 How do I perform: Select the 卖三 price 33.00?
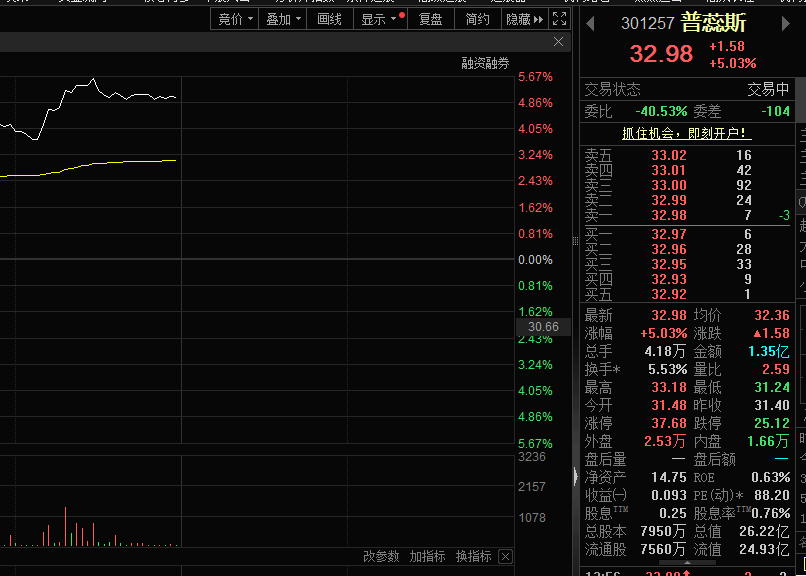coord(669,185)
